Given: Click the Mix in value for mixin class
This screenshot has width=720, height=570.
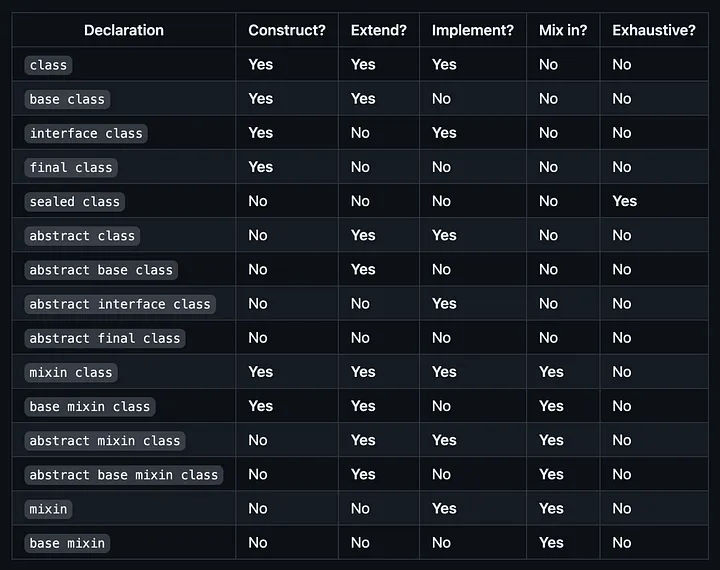Looking at the screenshot, I should 551,372.
